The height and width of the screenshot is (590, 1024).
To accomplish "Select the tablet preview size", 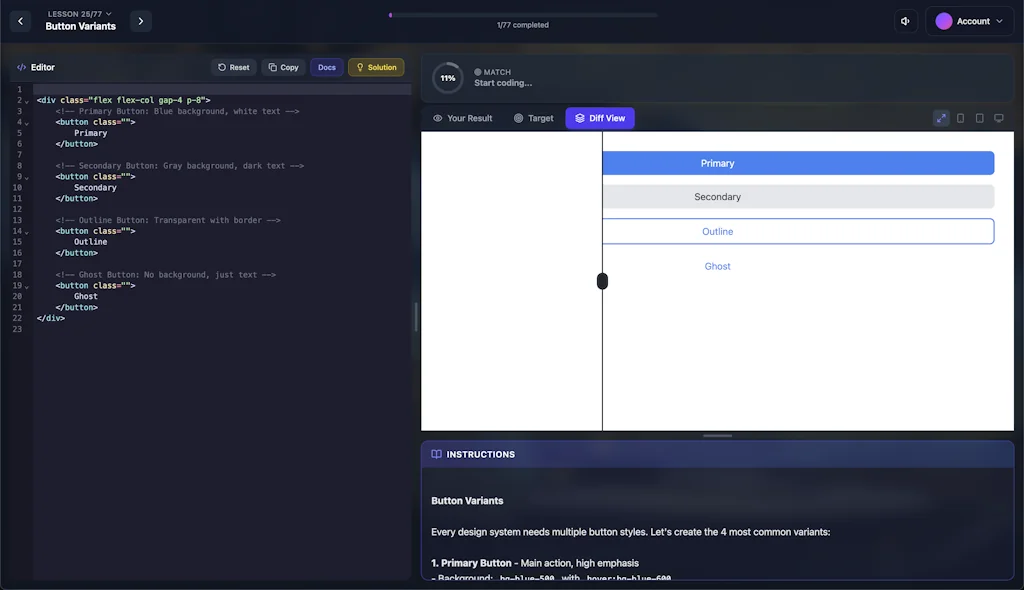I will [x=978, y=117].
